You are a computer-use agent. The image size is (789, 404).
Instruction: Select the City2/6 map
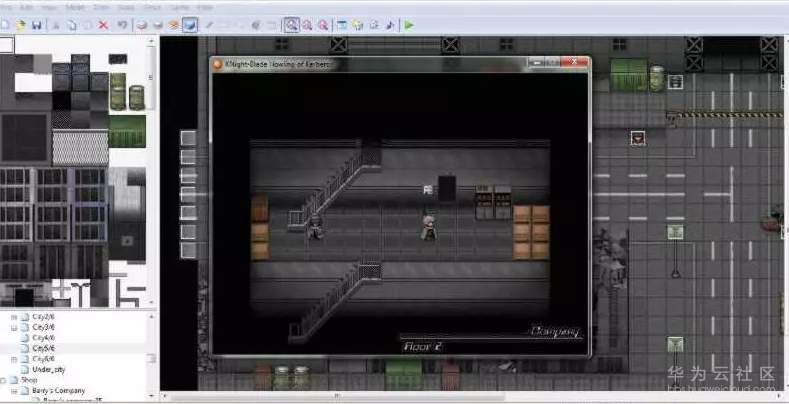click(43, 317)
